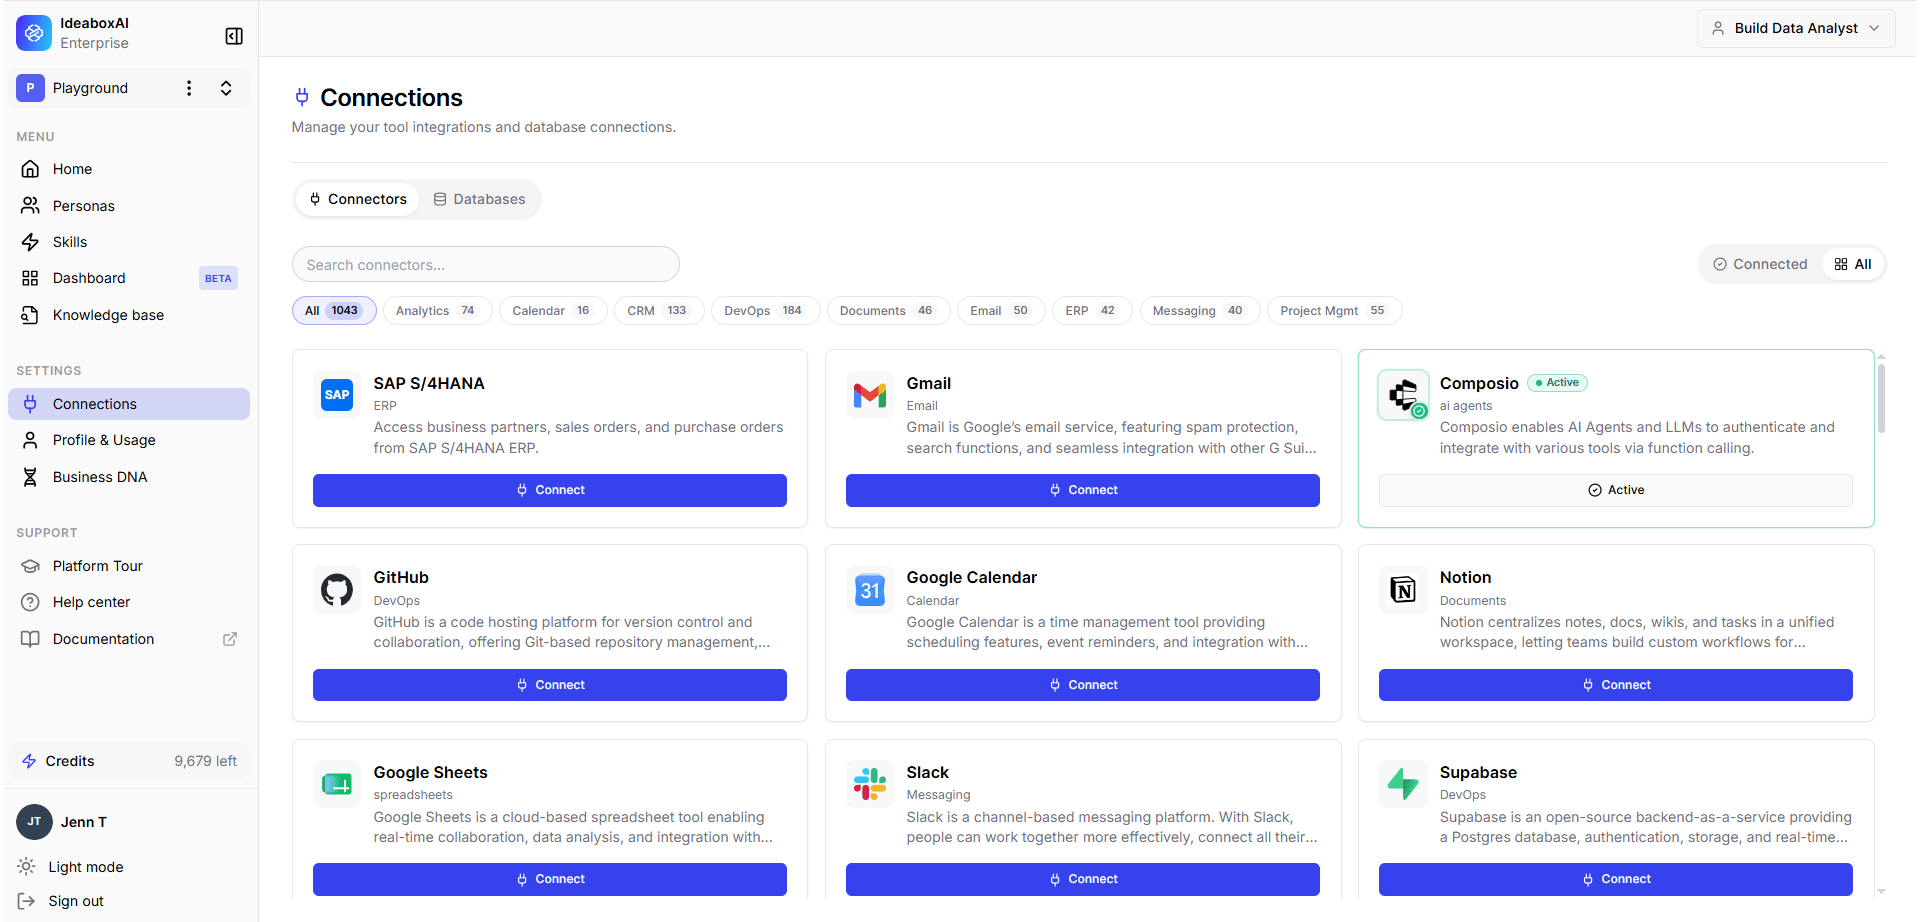Click the Gmail logo icon
Viewport: 1920px width, 922px height.
tap(870, 394)
